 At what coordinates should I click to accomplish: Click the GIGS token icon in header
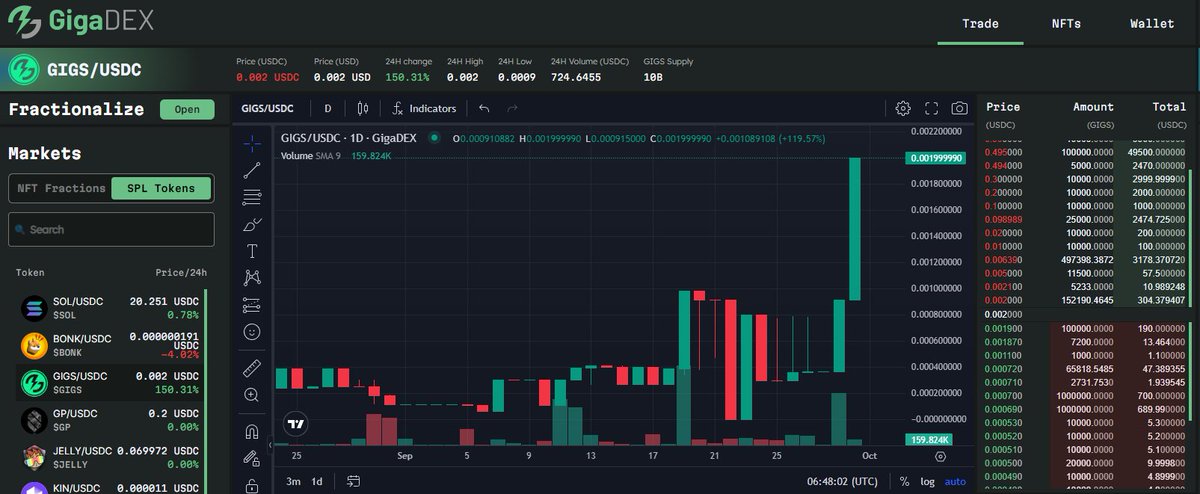tap(23, 70)
